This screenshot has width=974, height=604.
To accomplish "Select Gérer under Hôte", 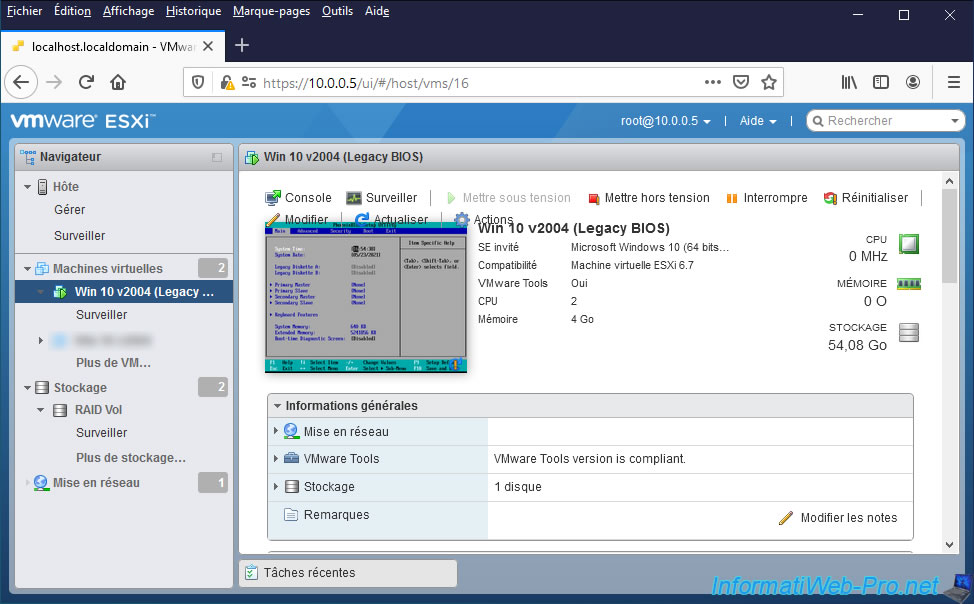I will coord(70,210).
